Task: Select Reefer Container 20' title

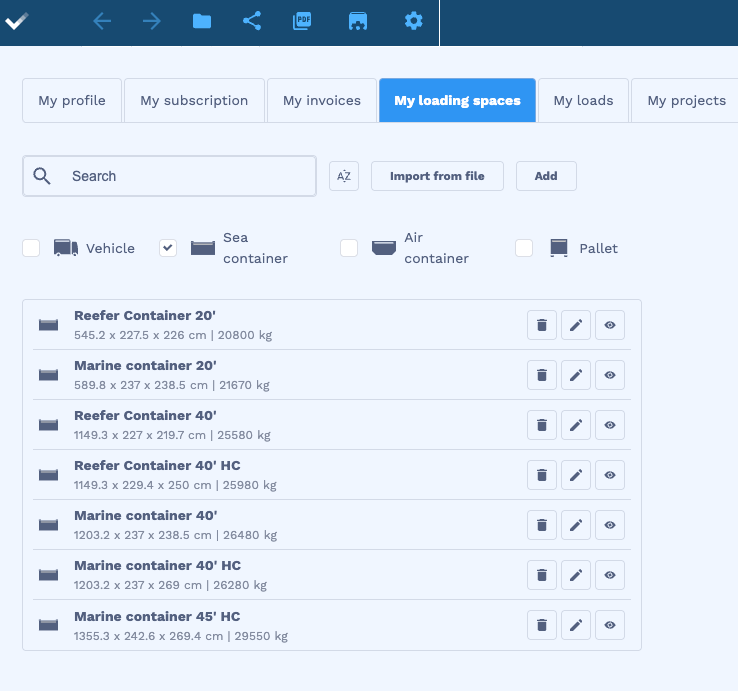Action: [x=145, y=315]
